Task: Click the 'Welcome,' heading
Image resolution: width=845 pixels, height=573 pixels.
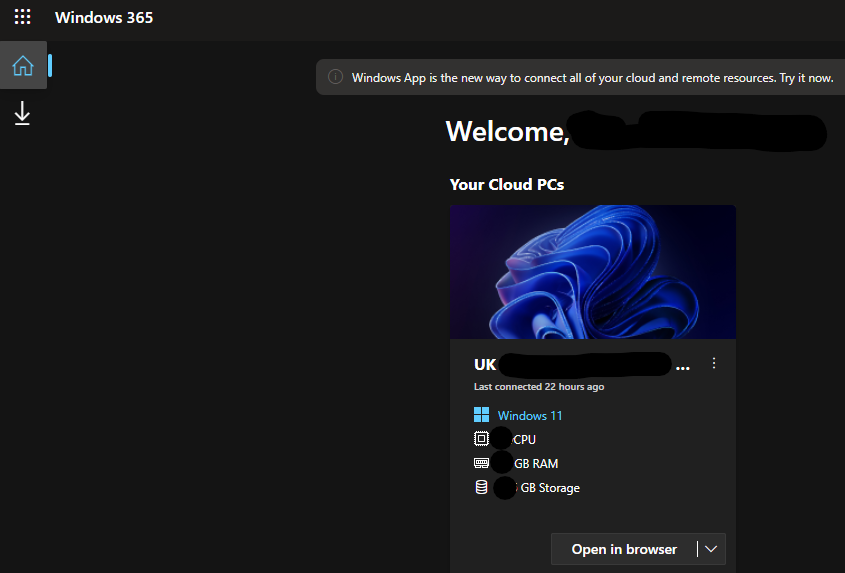Action: (508, 131)
